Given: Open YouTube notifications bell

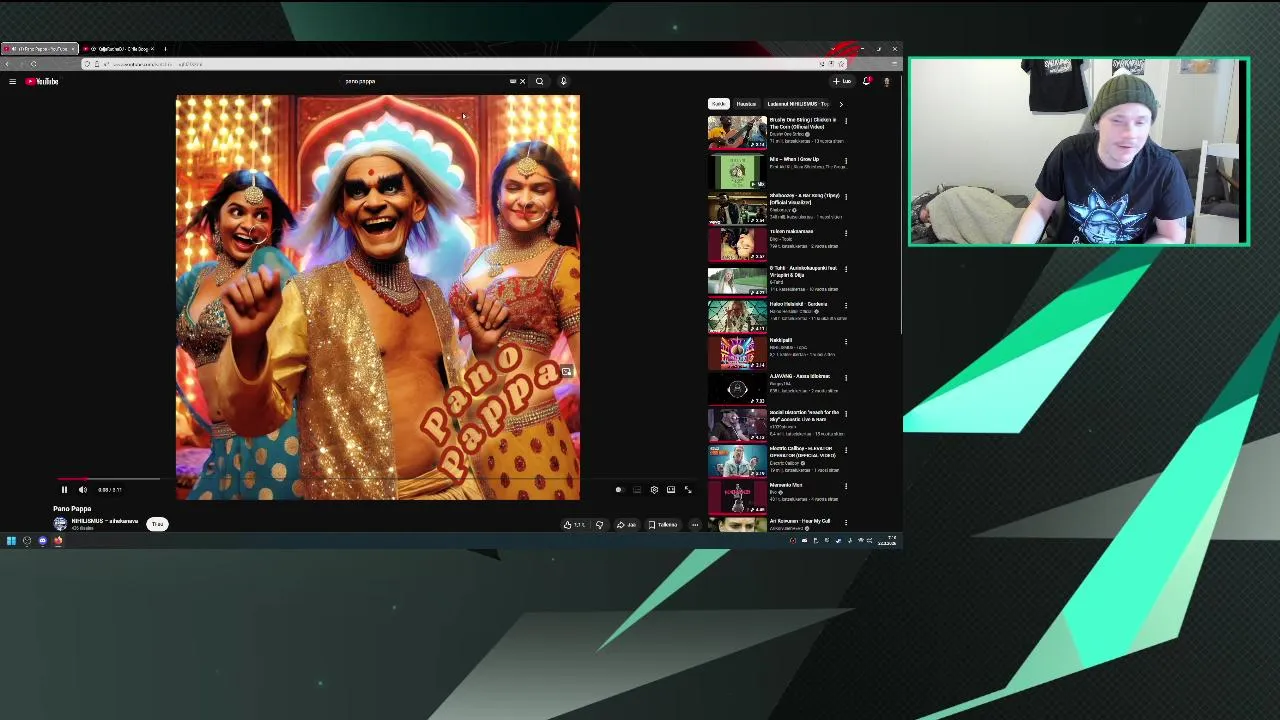Looking at the screenshot, I should (867, 82).
